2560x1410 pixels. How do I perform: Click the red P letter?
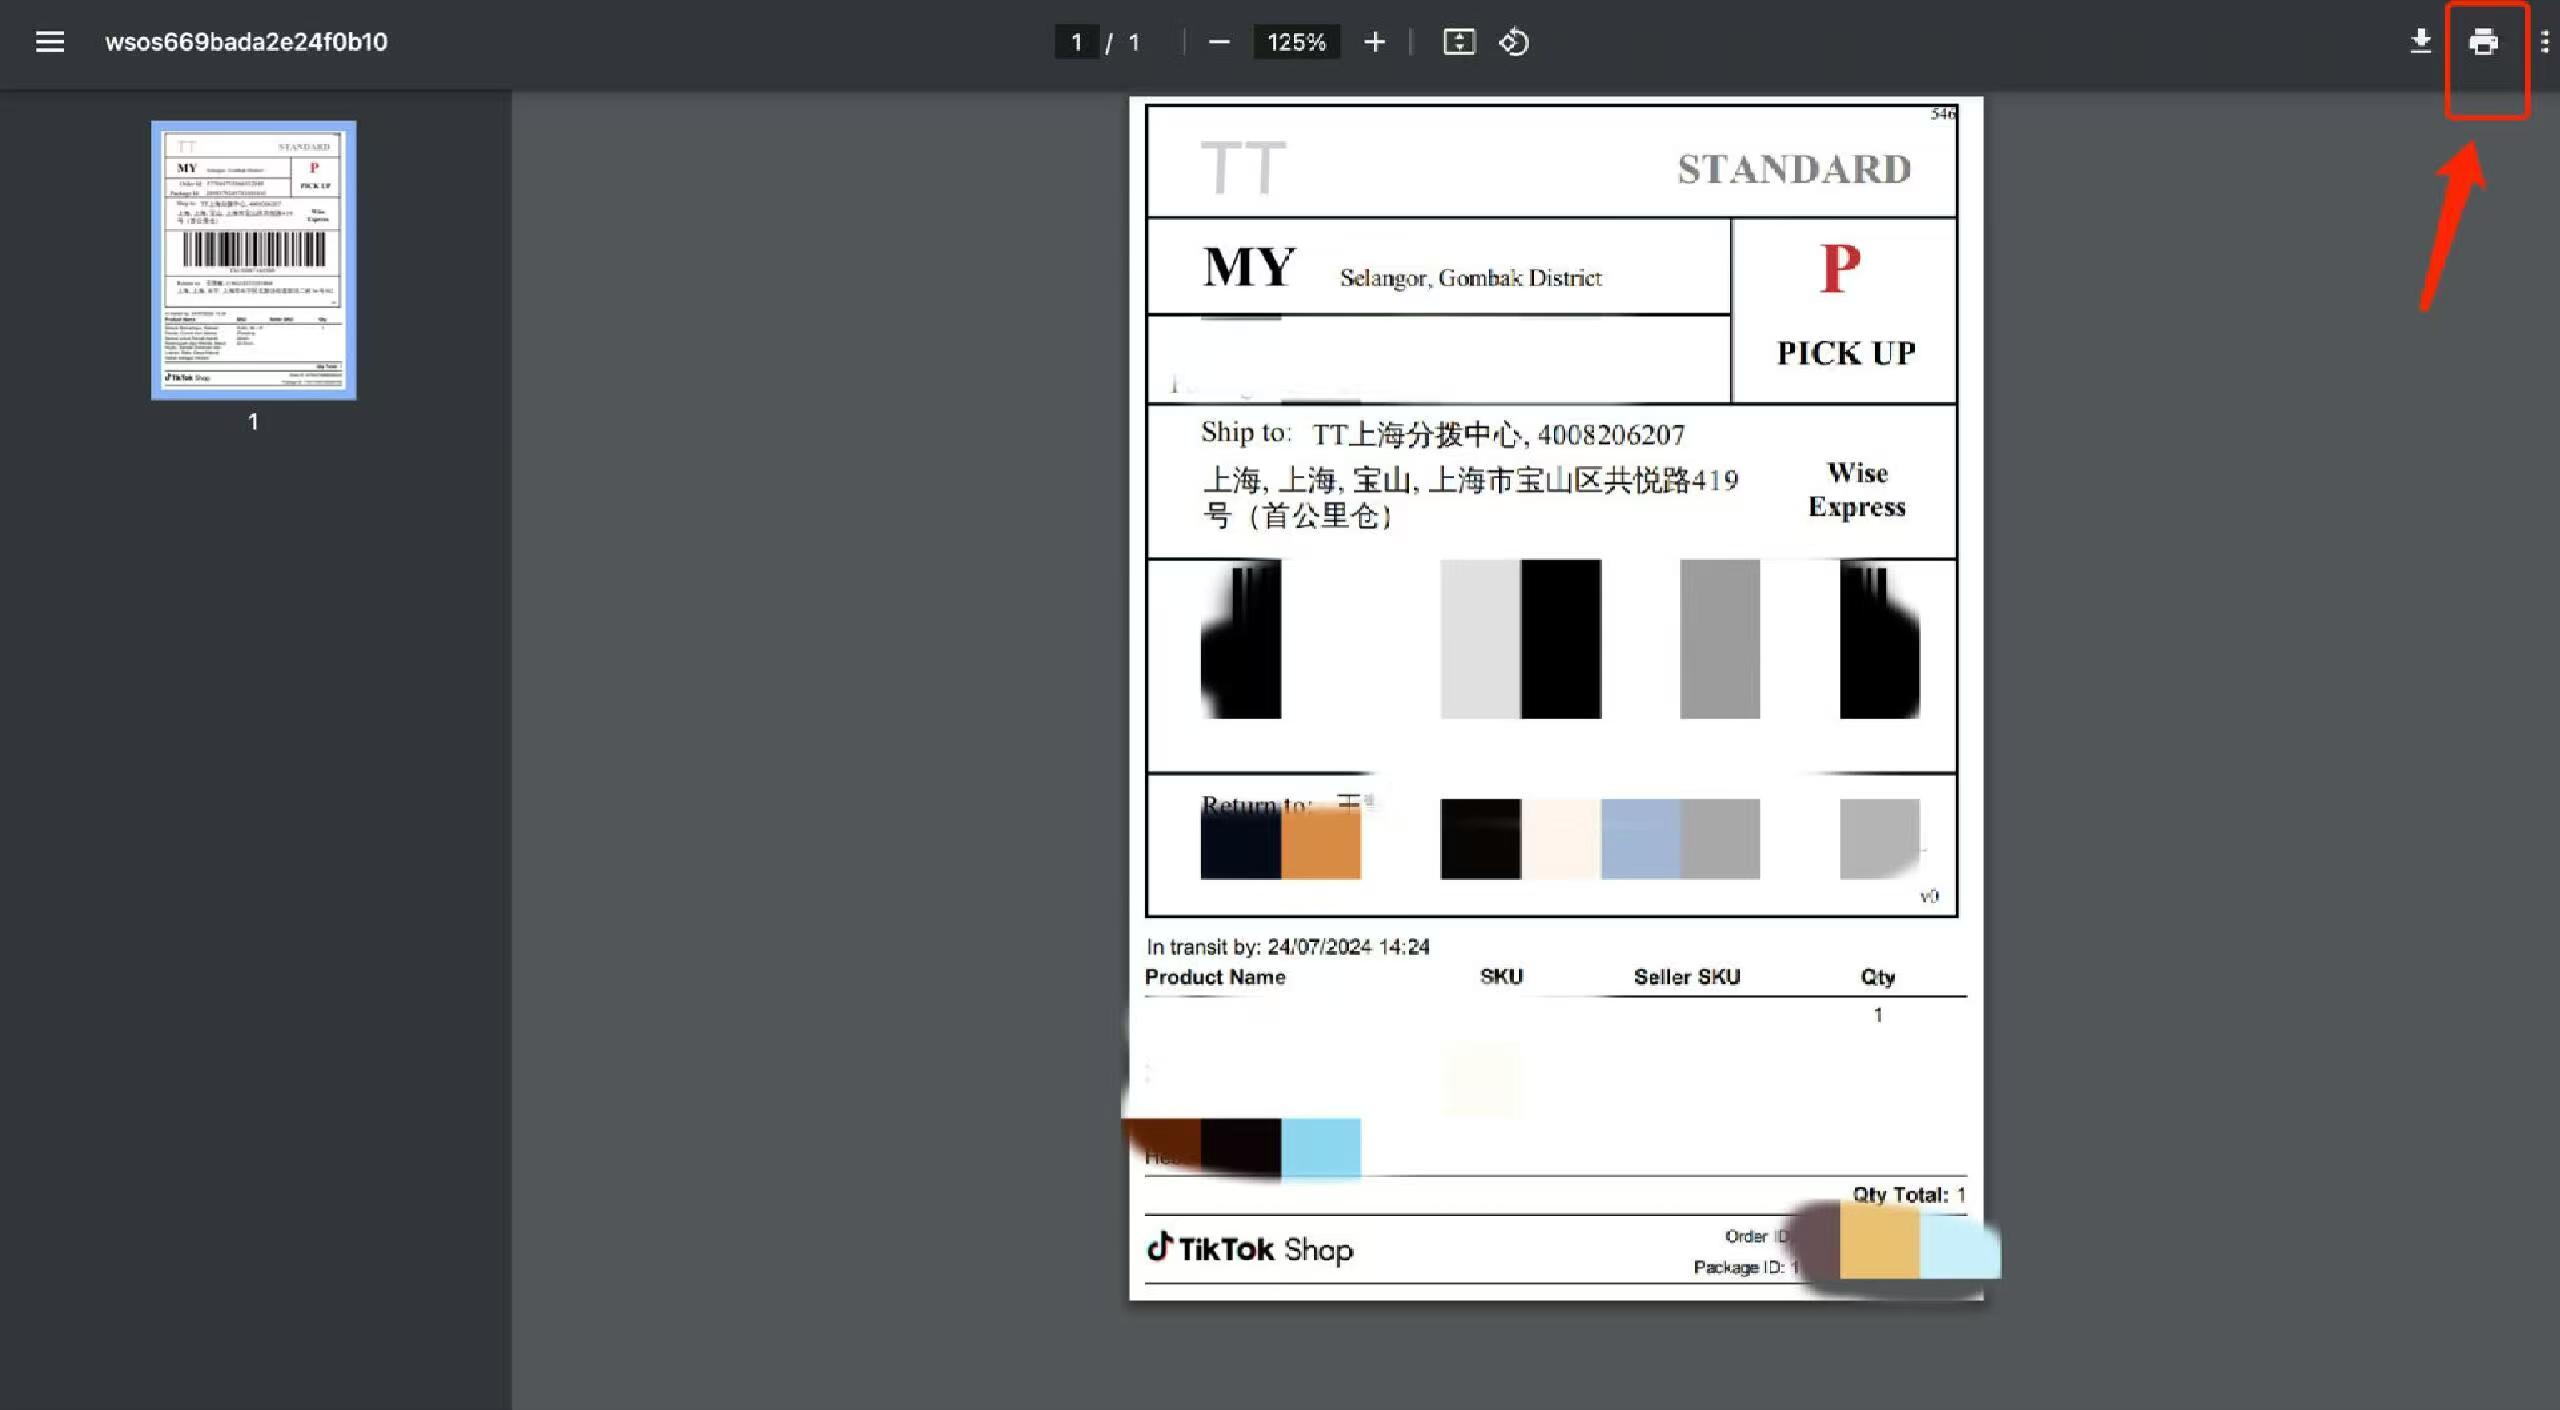click(x=1840, y=268)
